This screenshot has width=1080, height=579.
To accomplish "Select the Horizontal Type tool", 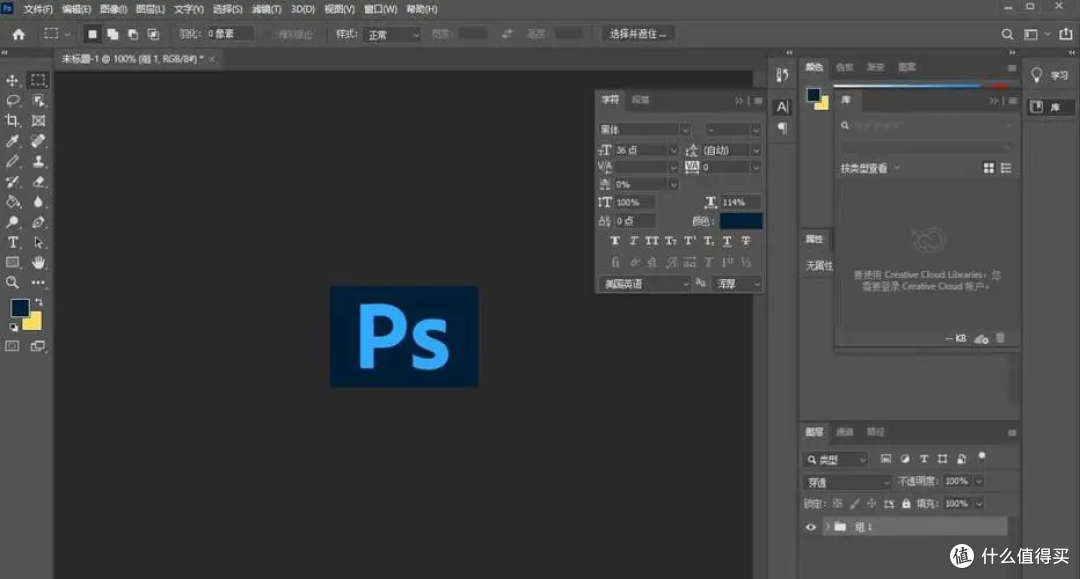I will click(12, 242).
